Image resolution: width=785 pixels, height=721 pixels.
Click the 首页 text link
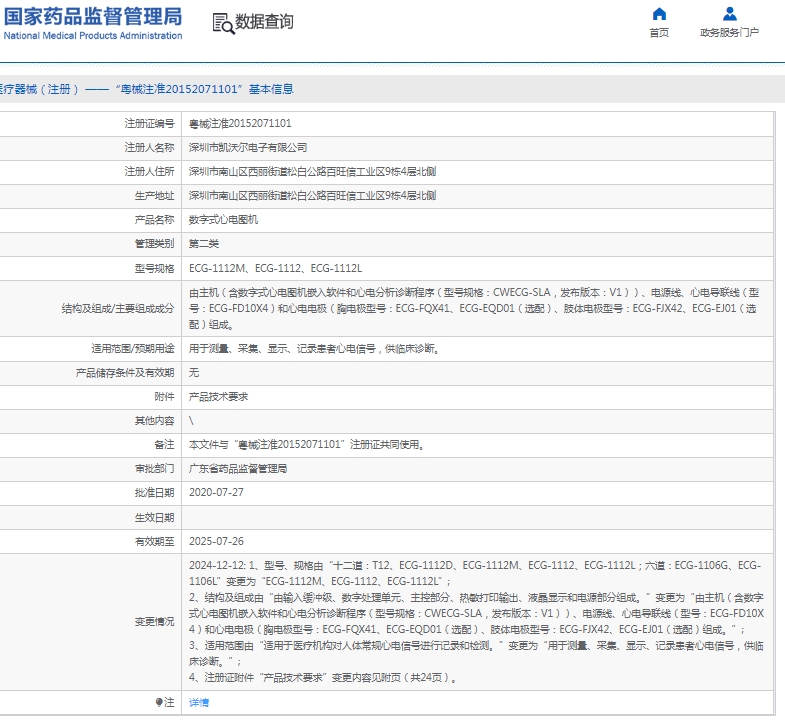(x=659, y=33)
